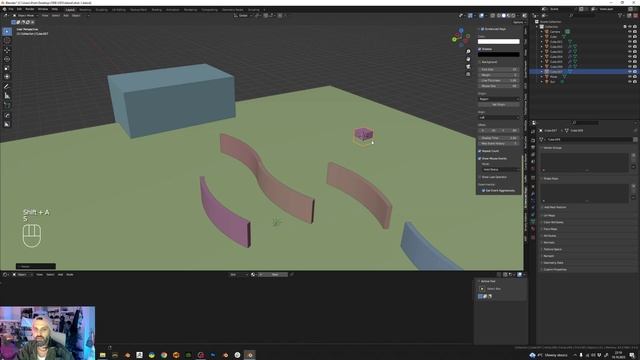The width and height of the screenshot is (640, 360).
Task: Select the Select Box tool in toolbar
Action: [7, 31]
